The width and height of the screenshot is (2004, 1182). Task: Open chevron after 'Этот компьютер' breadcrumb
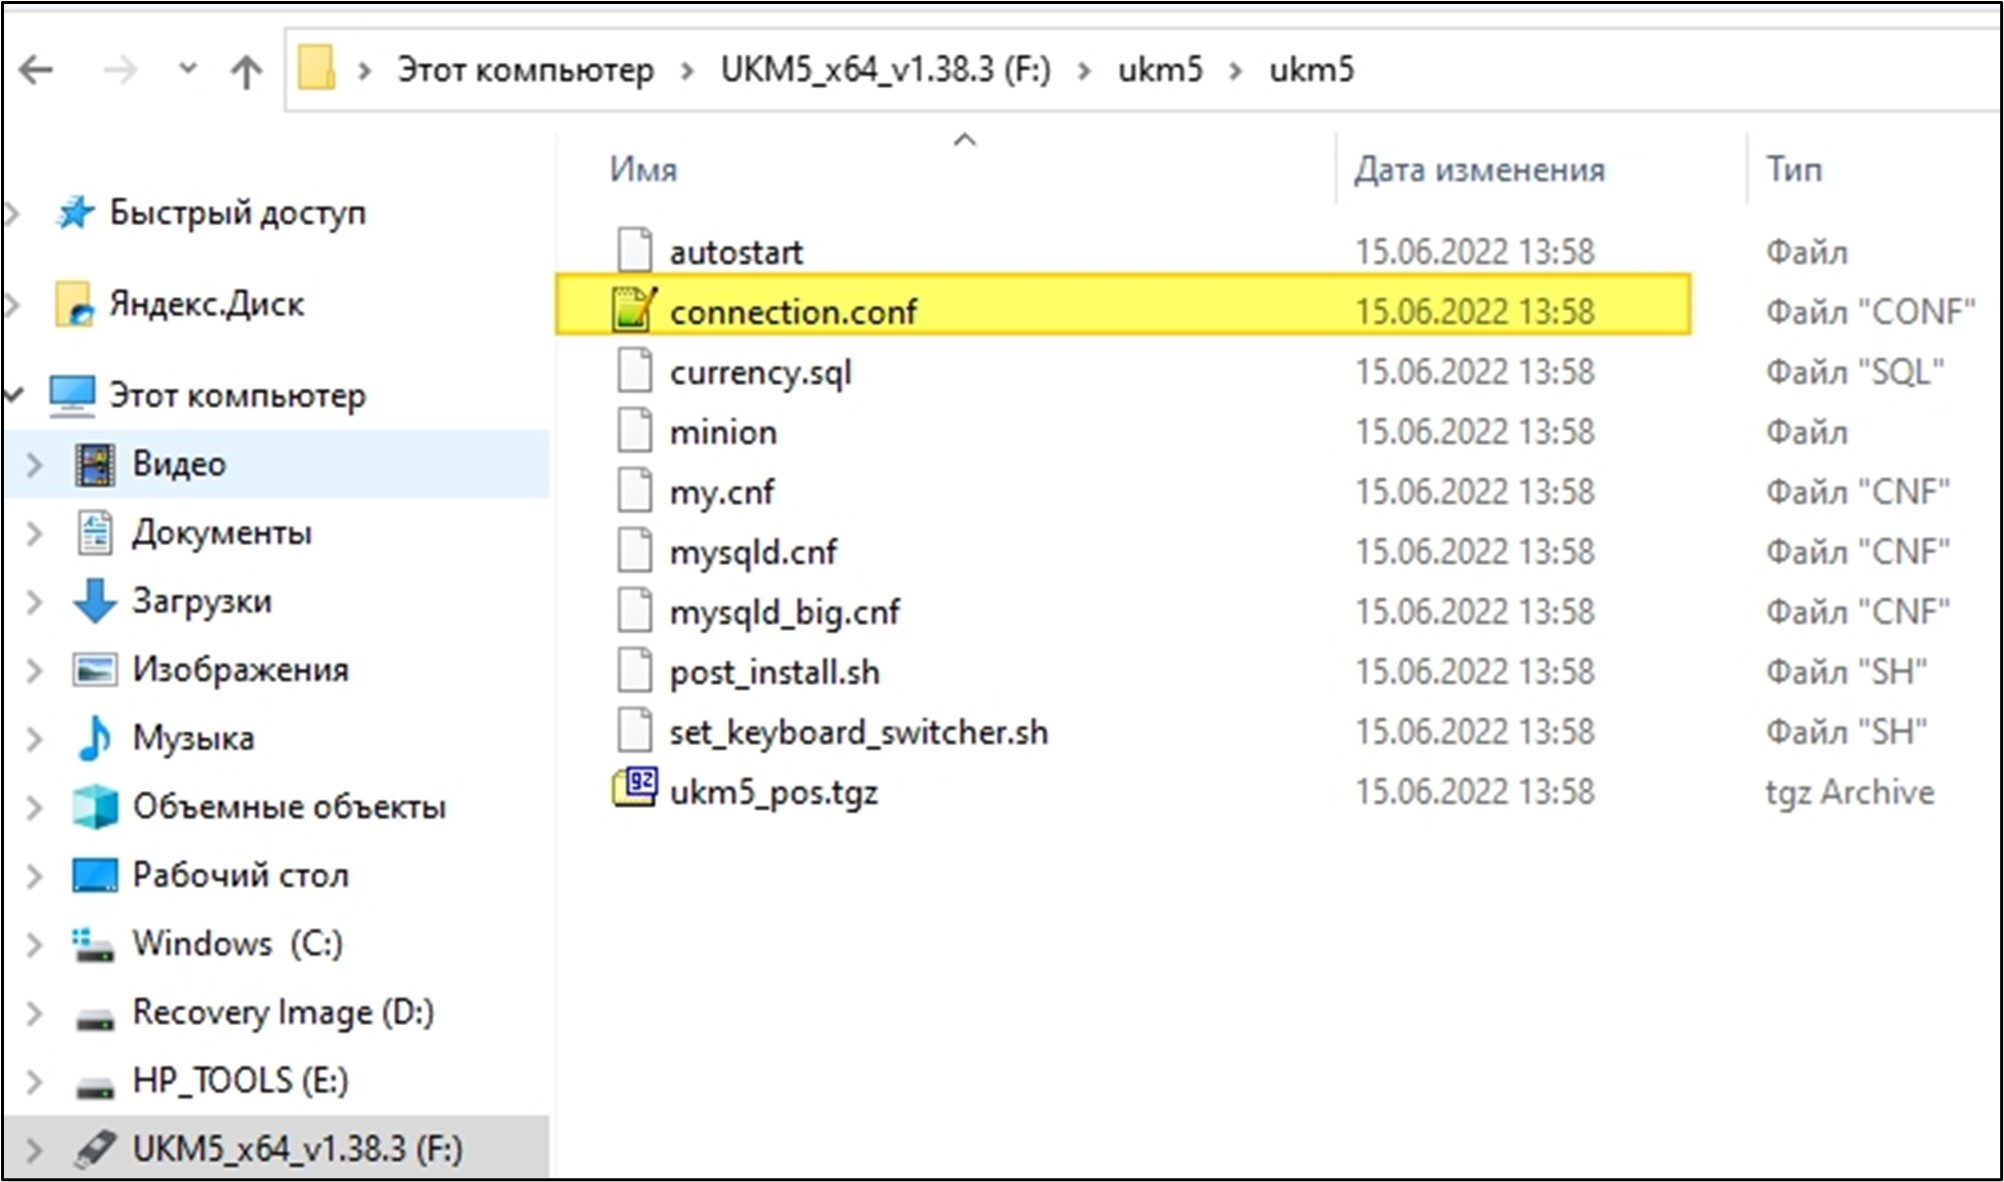coord(687,71)
